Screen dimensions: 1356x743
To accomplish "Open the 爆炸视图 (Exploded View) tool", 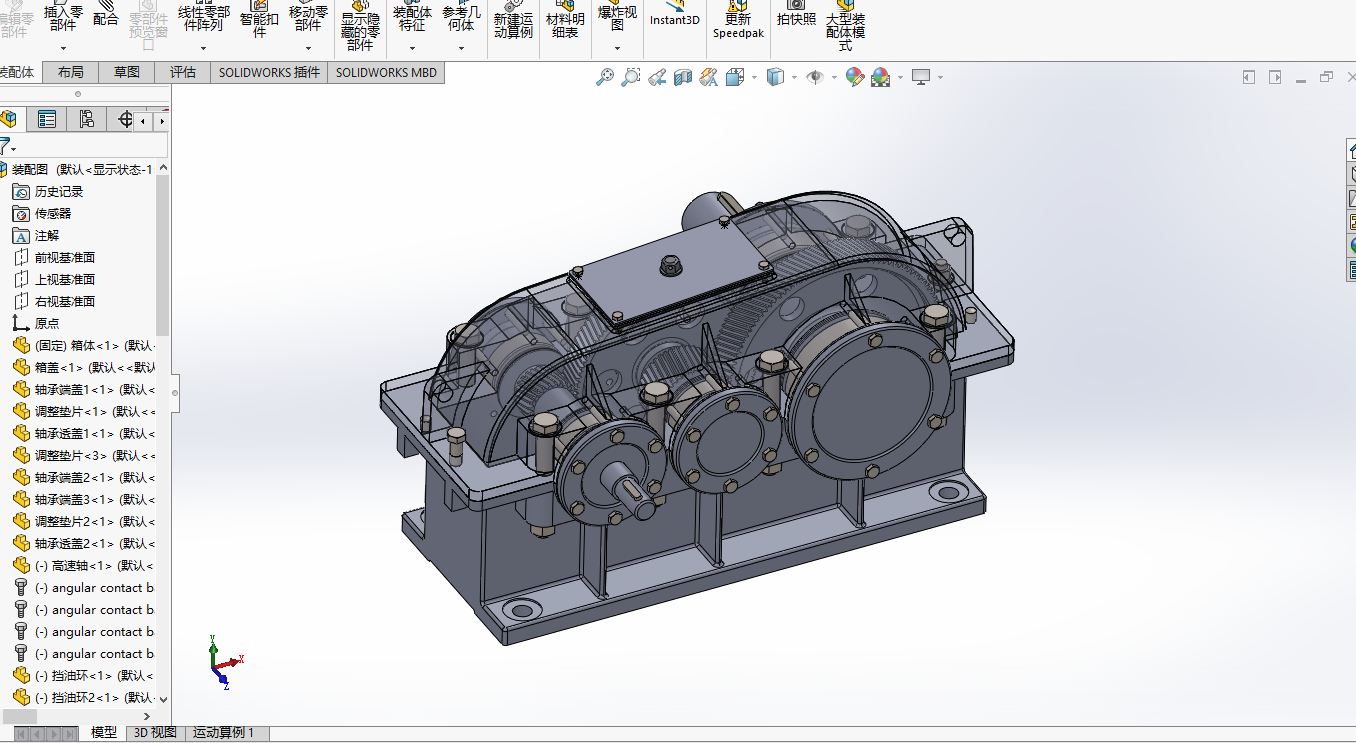I will tap(617, 22).
